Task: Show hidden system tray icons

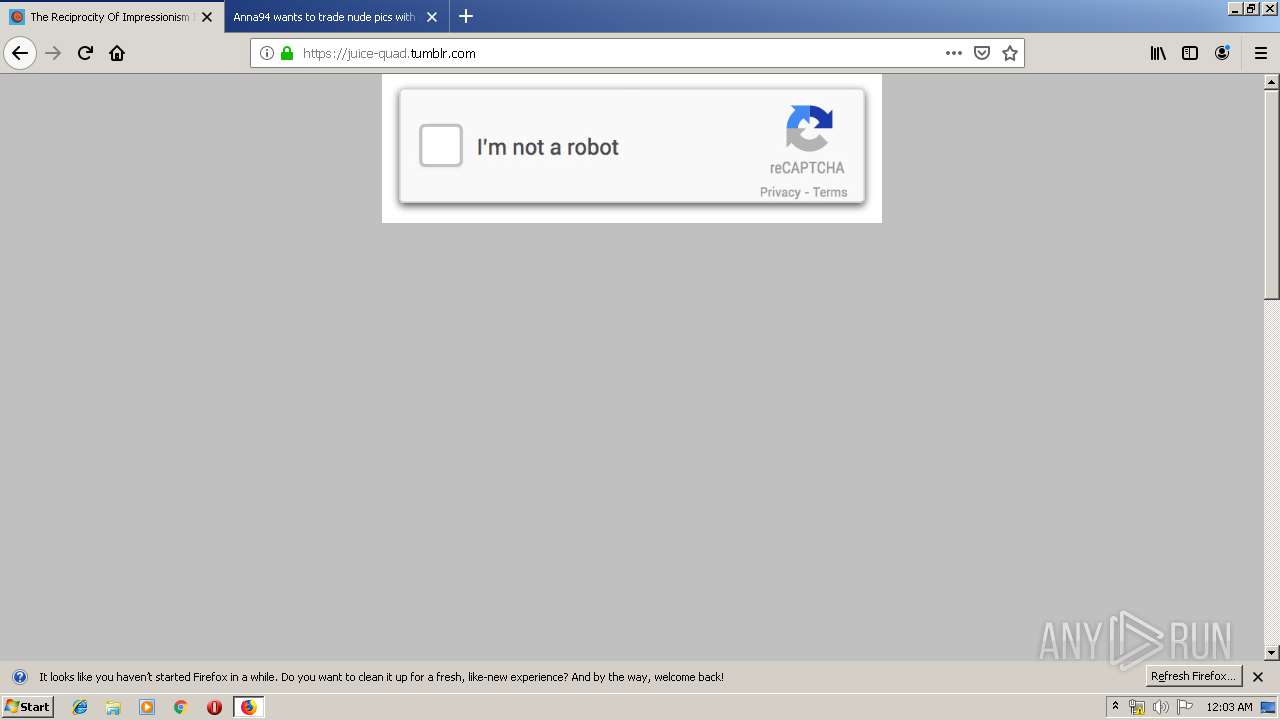Action: coord(1115,707)
